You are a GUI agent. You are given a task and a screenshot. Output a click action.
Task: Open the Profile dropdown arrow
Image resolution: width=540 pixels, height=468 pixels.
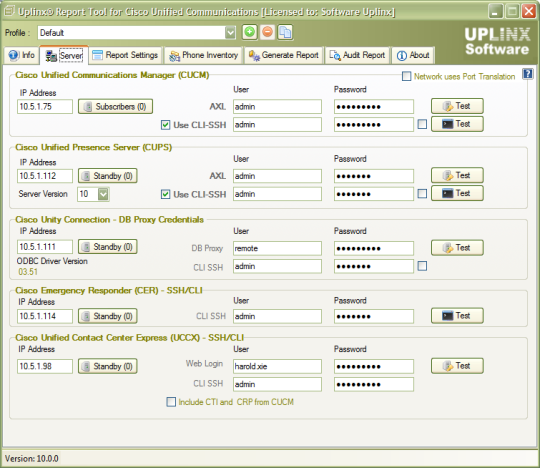click(230, 33)
